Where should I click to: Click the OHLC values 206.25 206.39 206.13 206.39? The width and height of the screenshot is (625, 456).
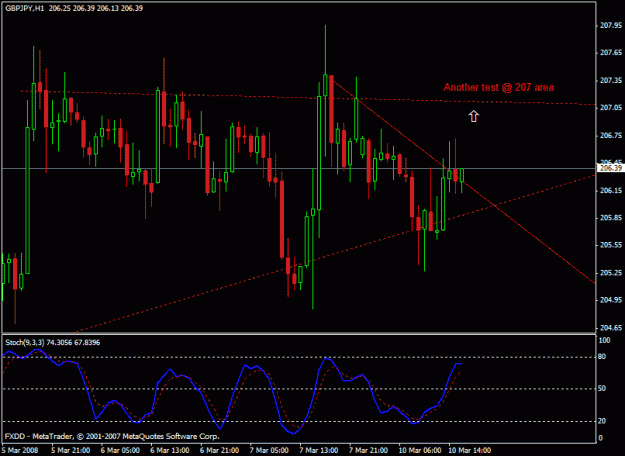click(96, 8)
